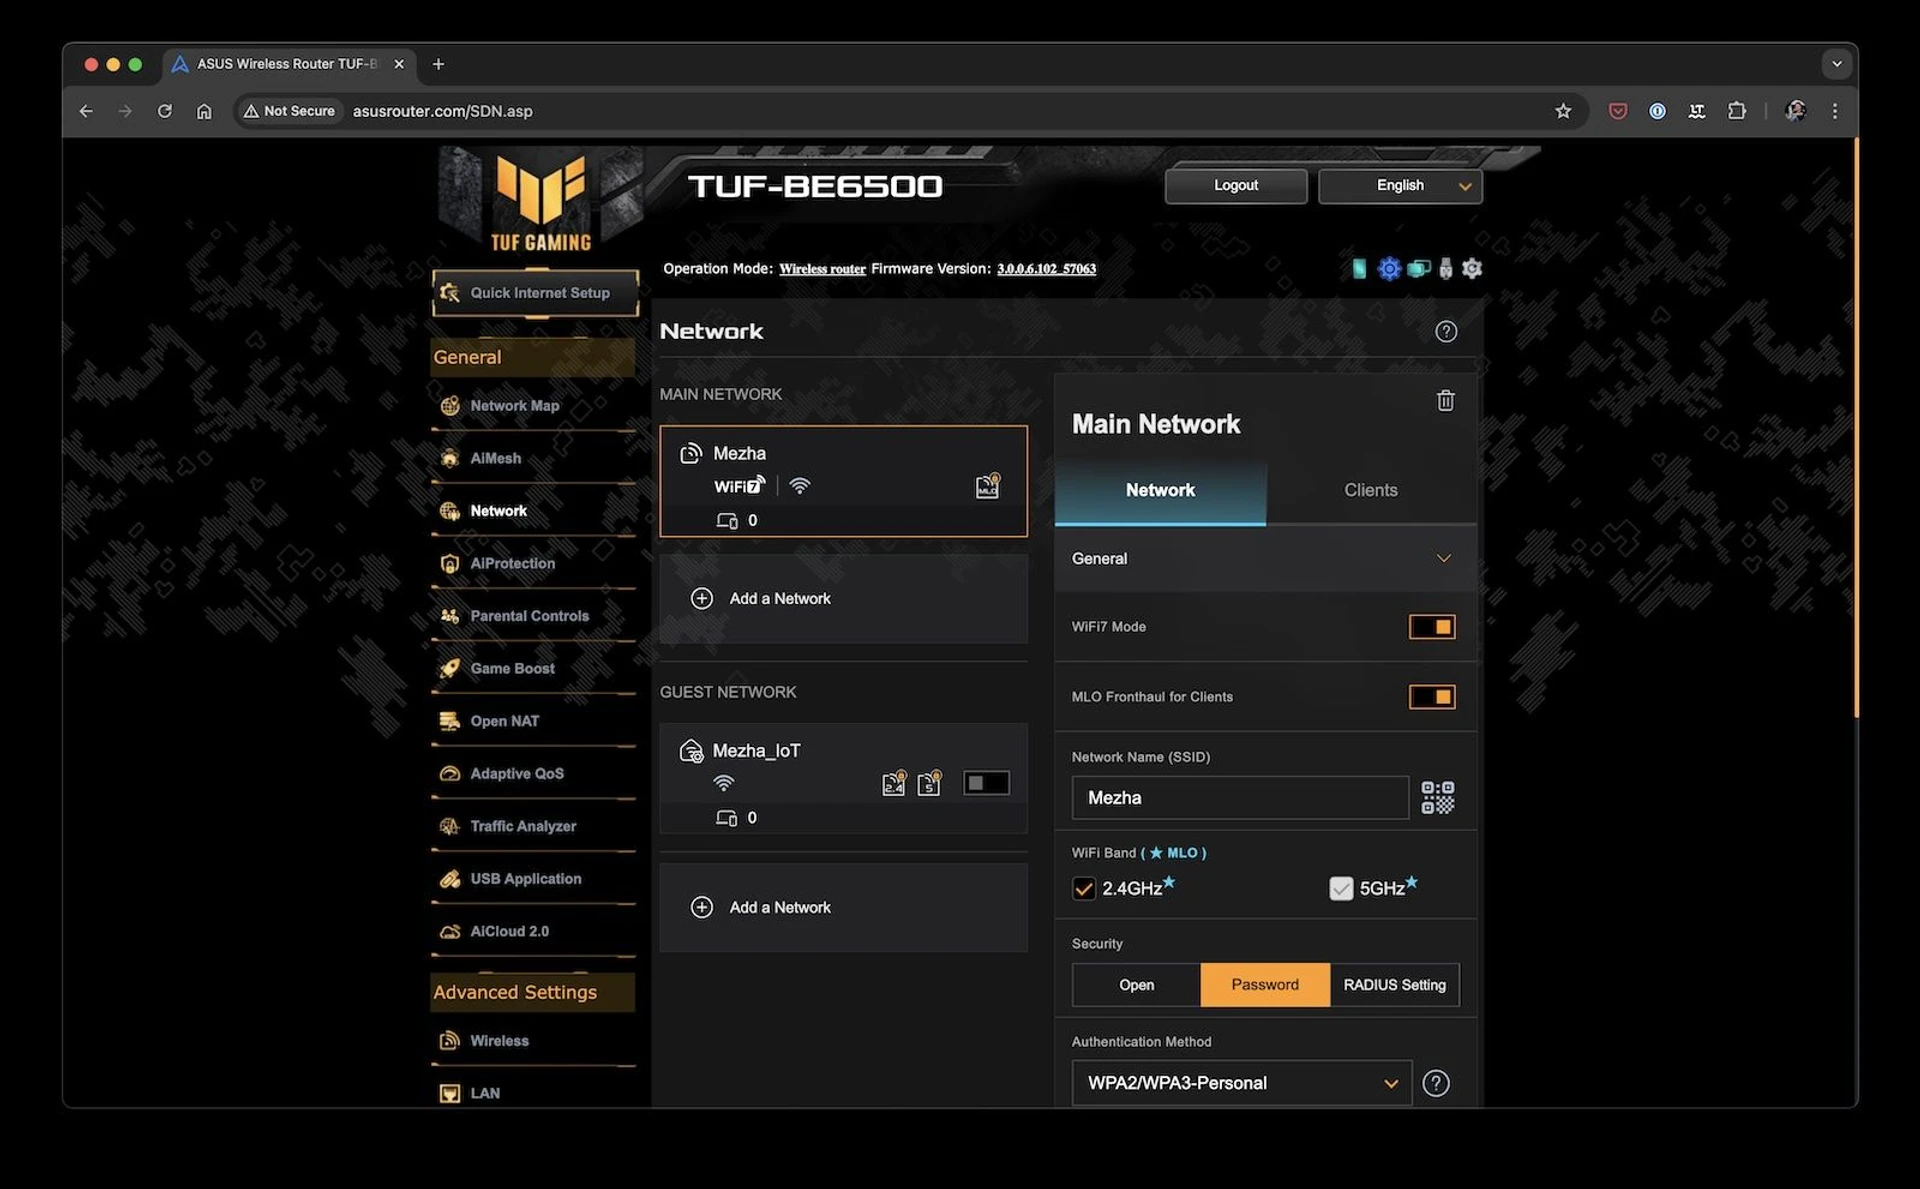Show the SSID QR code

click(1438, 798)
